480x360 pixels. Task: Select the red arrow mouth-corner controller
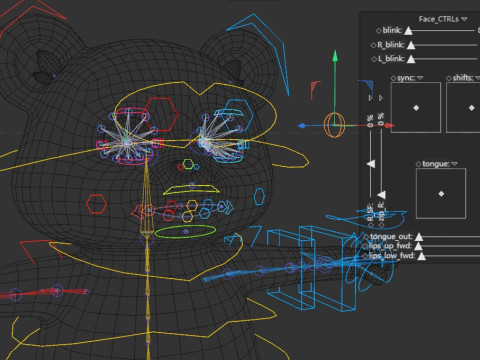pyautogui.click(x=137, y=212)
